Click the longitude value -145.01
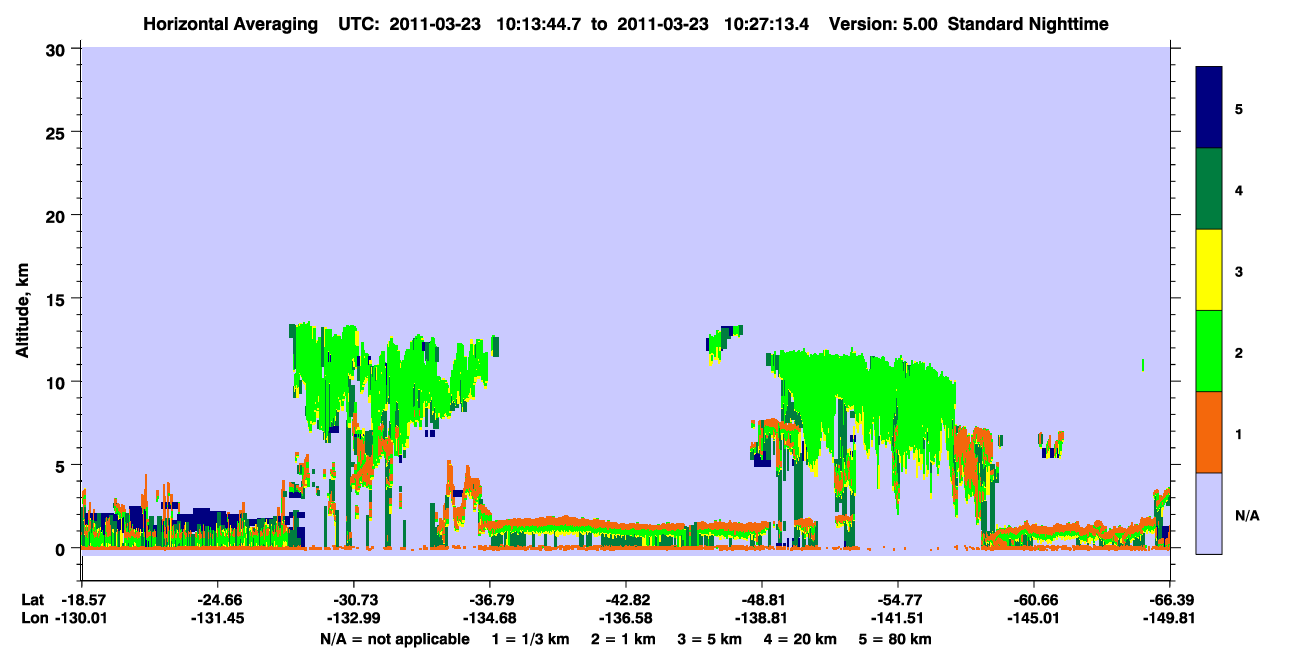The image size is (1300, 667). tap(1033, 618)
